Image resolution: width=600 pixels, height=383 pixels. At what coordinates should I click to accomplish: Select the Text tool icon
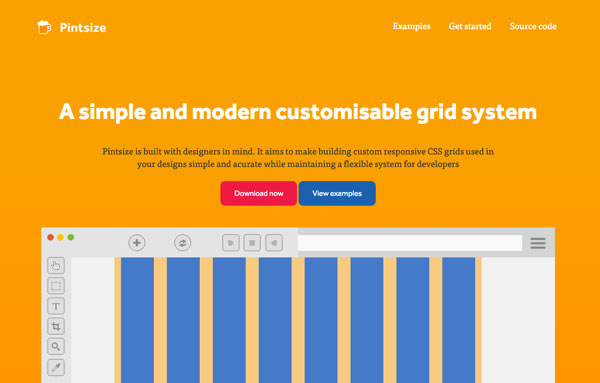(x=56, y=306)
